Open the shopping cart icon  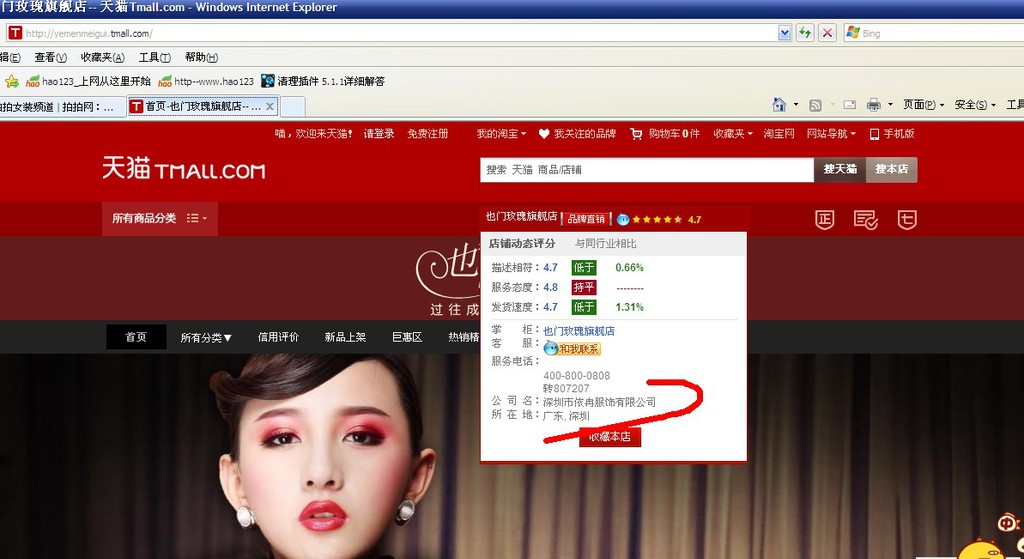[636, 134]
